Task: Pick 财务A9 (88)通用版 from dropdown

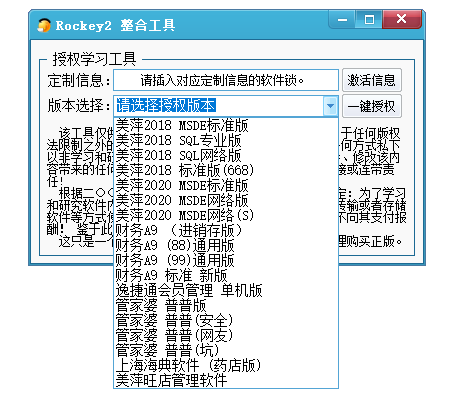Action: click(226, 246)
